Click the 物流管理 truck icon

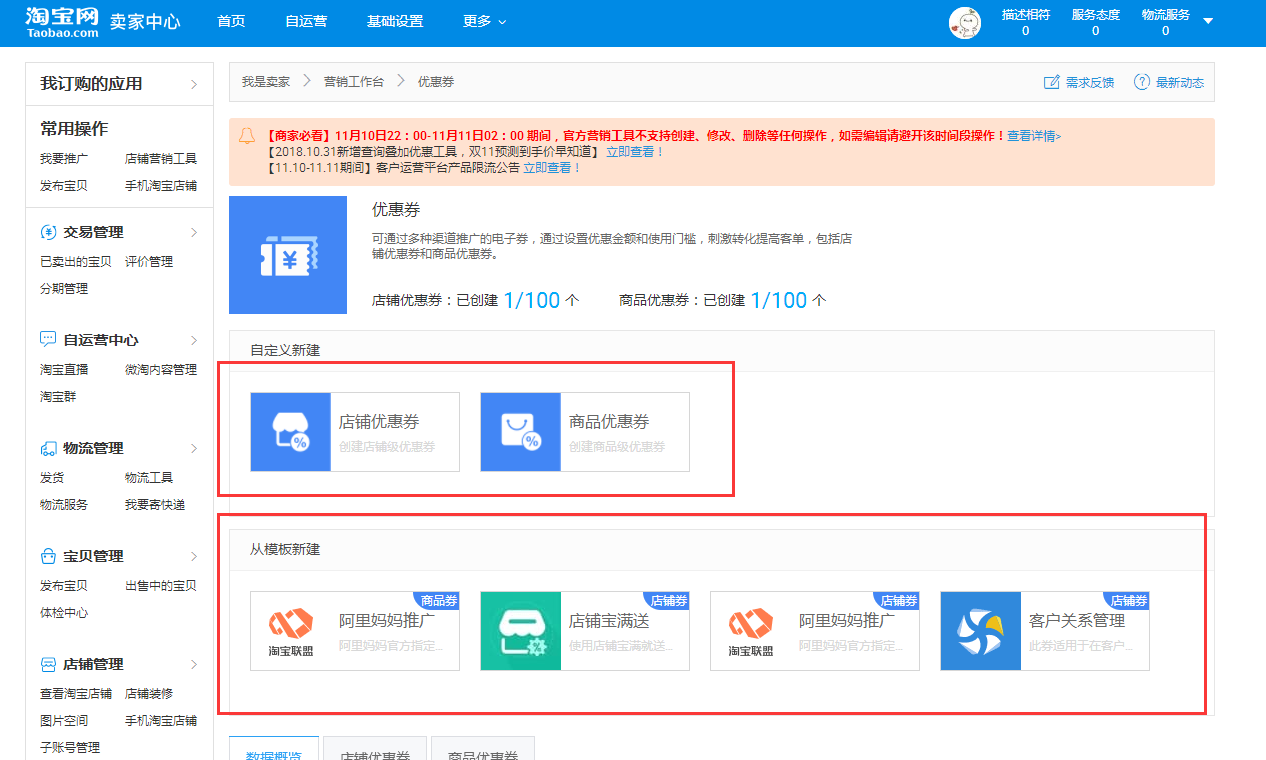(x=48, y=448)
